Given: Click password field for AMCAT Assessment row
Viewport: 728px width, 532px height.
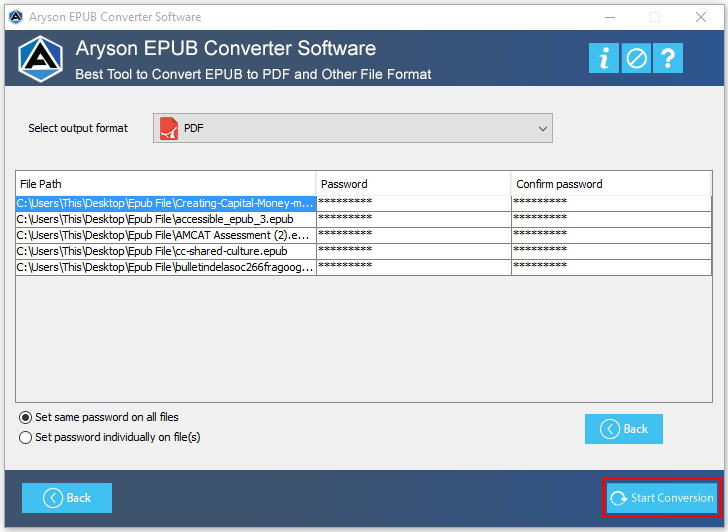Looking at the screenshot, I should pos(414,235).
